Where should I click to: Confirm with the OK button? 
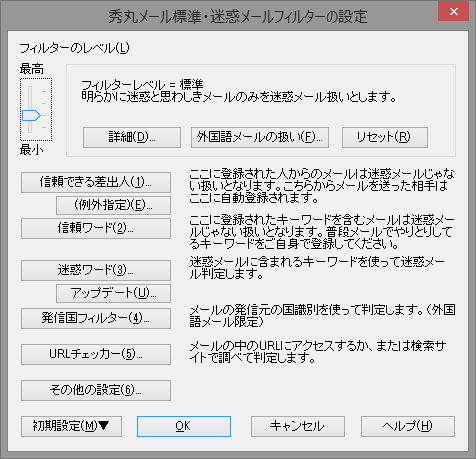[x=184, y=426]
